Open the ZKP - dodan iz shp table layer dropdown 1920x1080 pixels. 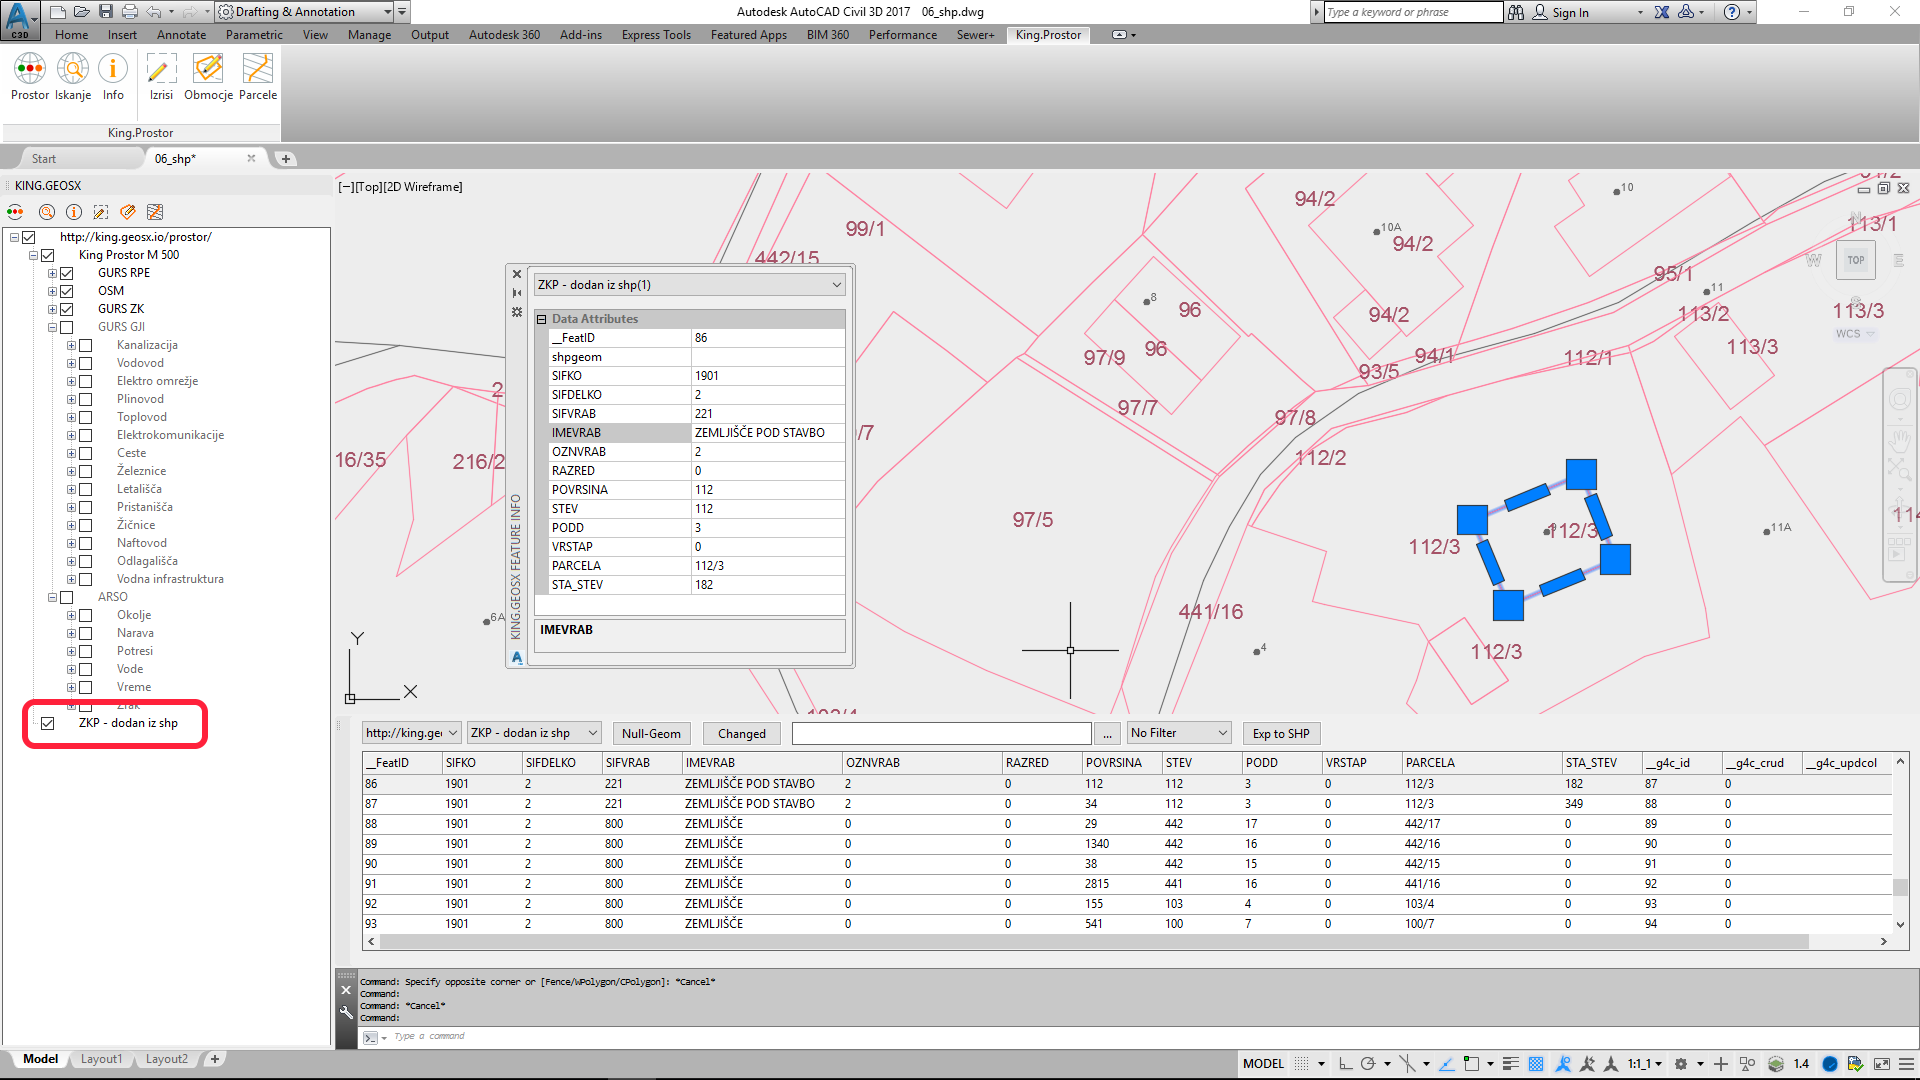click(534, 733)
